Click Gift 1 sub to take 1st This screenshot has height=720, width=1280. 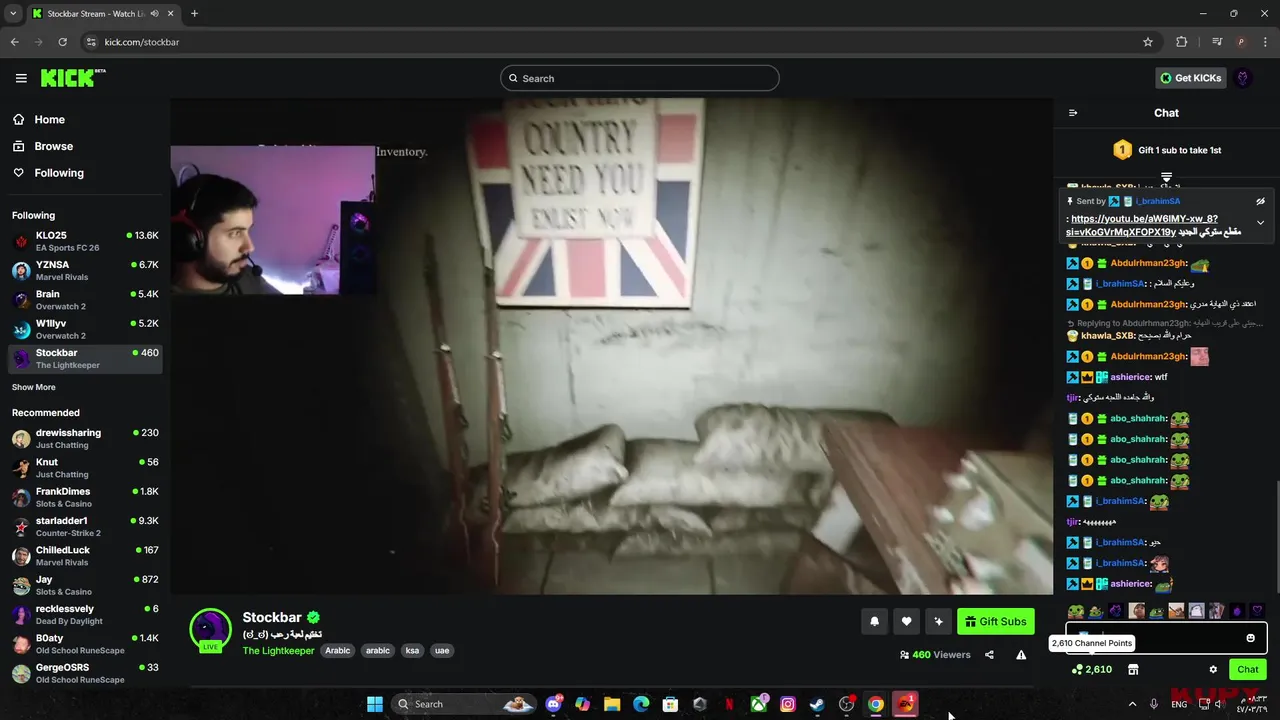click(1167, 150)
